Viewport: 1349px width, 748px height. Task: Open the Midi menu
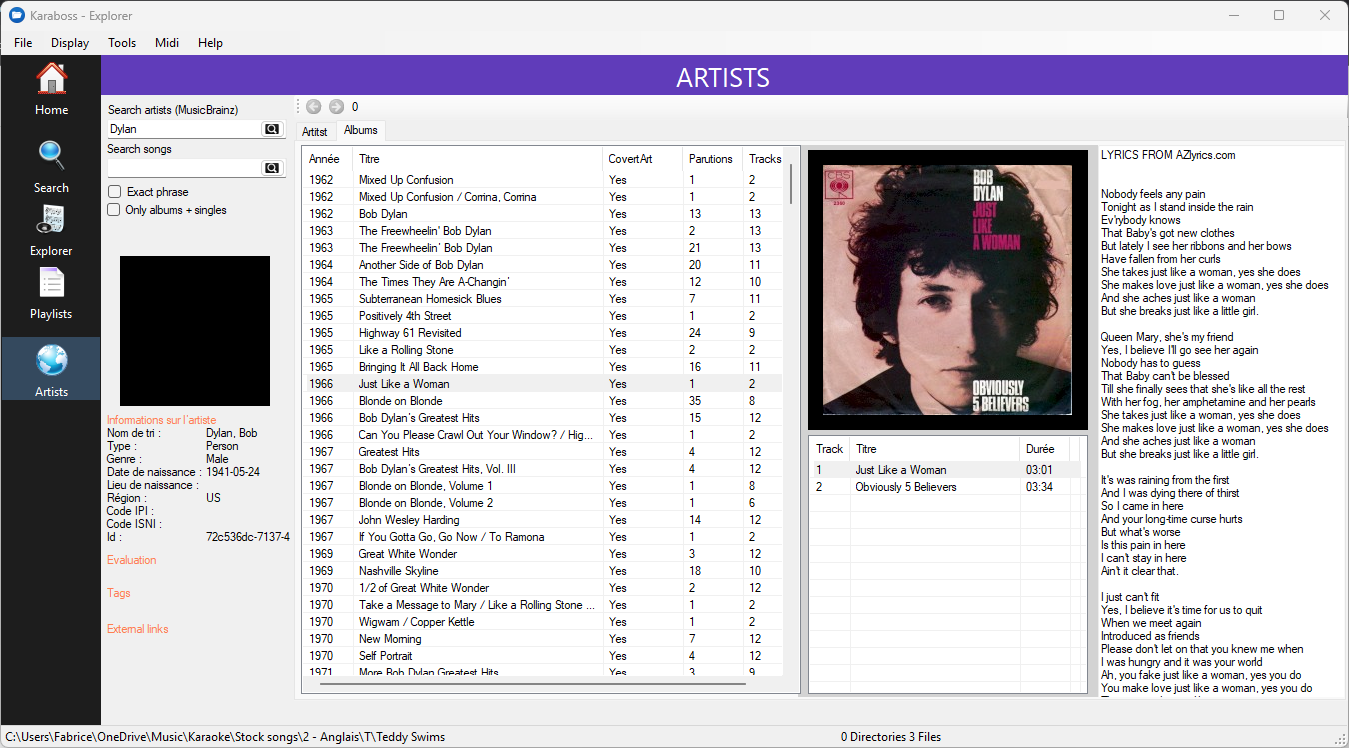click(x=167, y=43)
